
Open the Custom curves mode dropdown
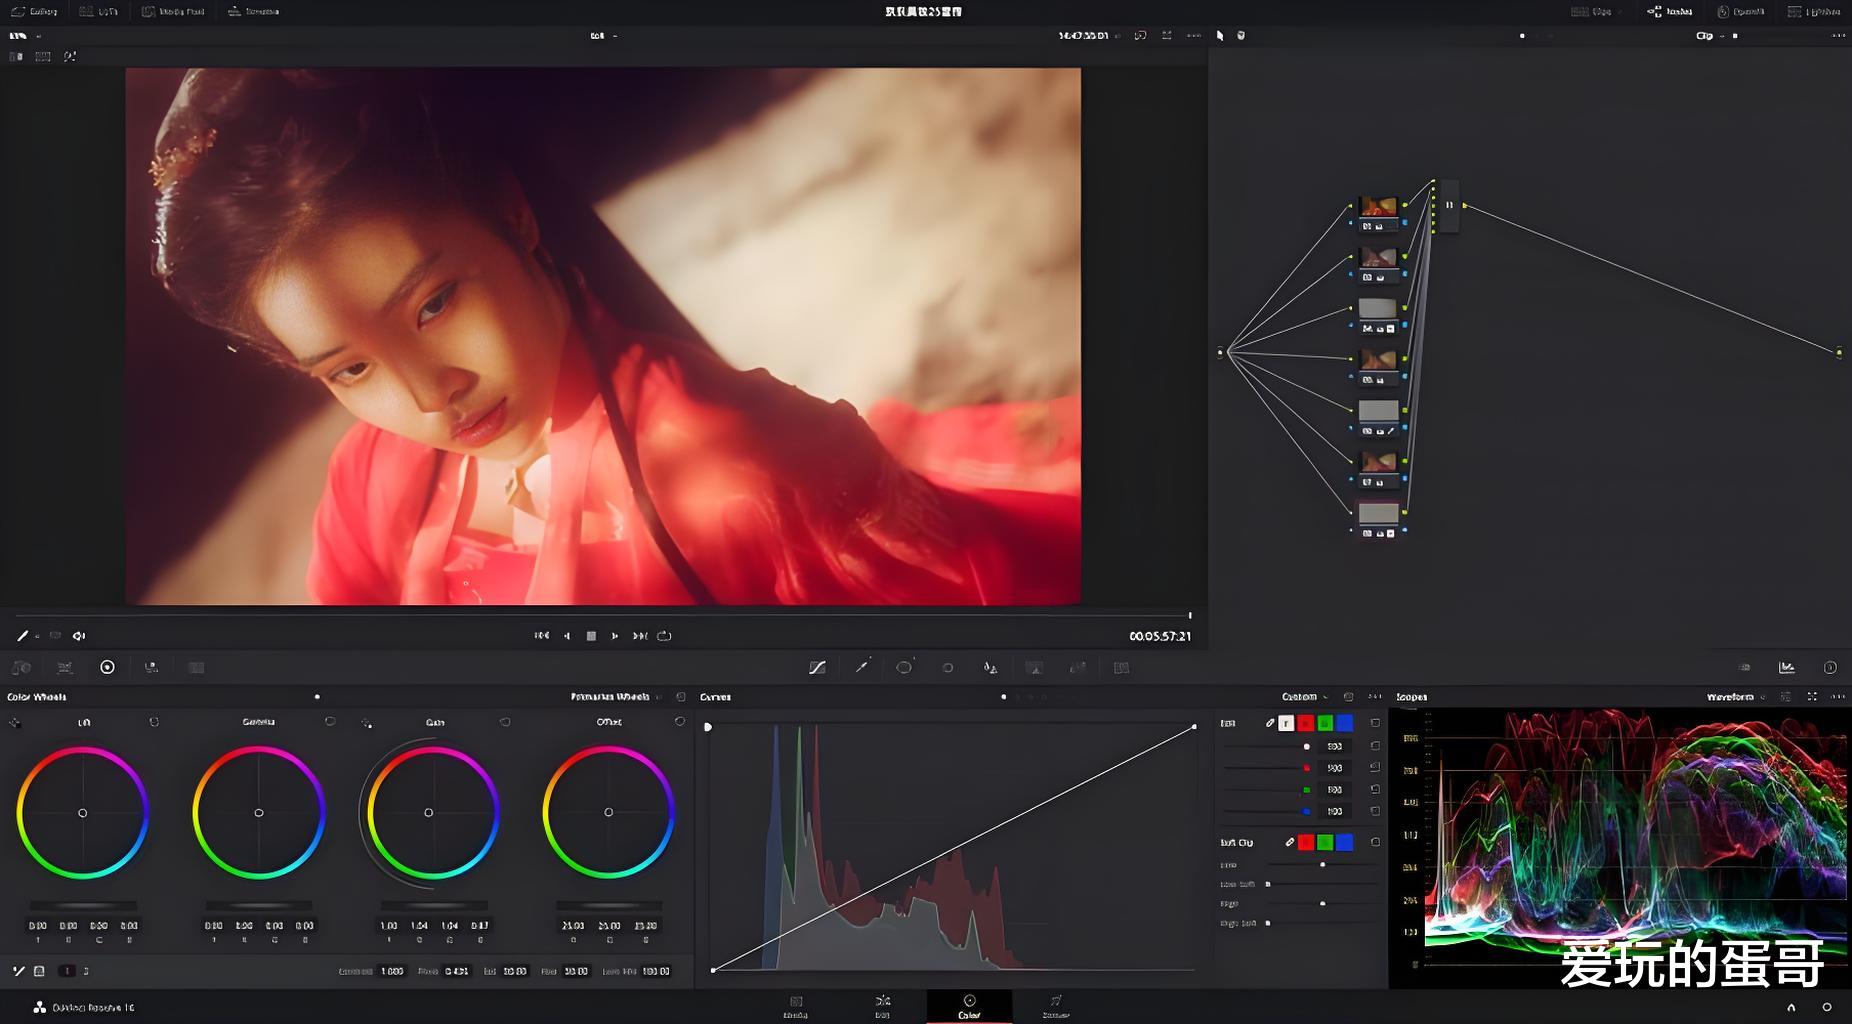(x=1304, y=696)
